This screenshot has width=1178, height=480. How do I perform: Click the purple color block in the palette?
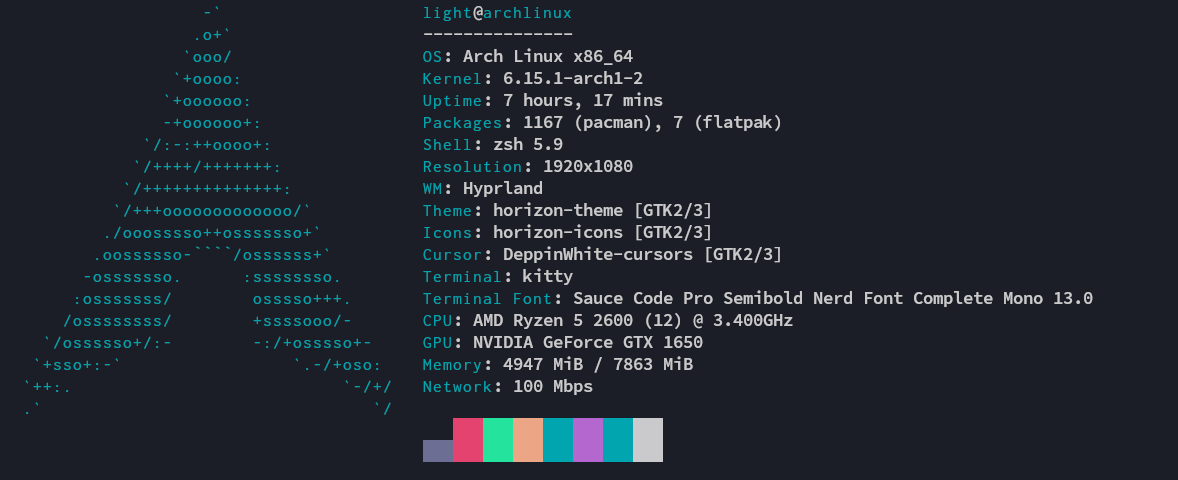[588, 439]
